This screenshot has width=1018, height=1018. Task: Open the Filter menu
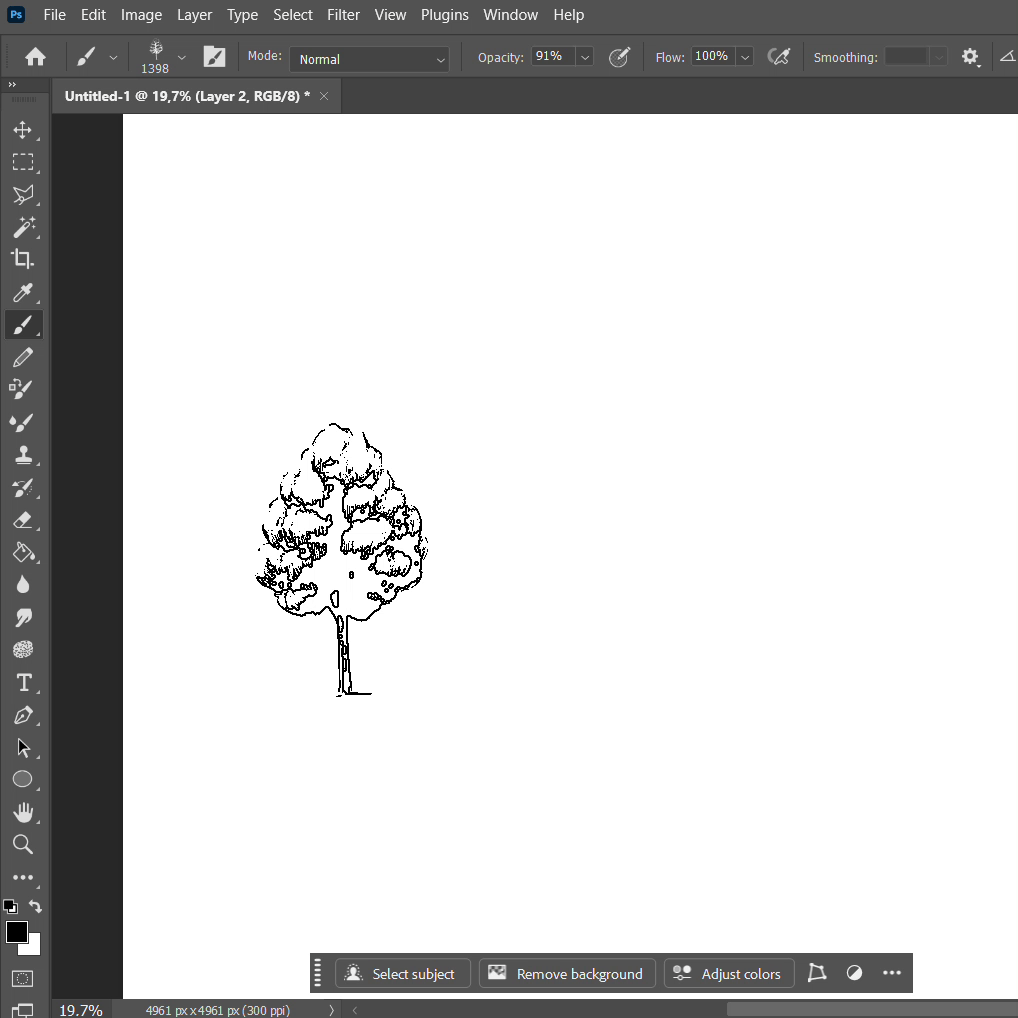(343, 15)
